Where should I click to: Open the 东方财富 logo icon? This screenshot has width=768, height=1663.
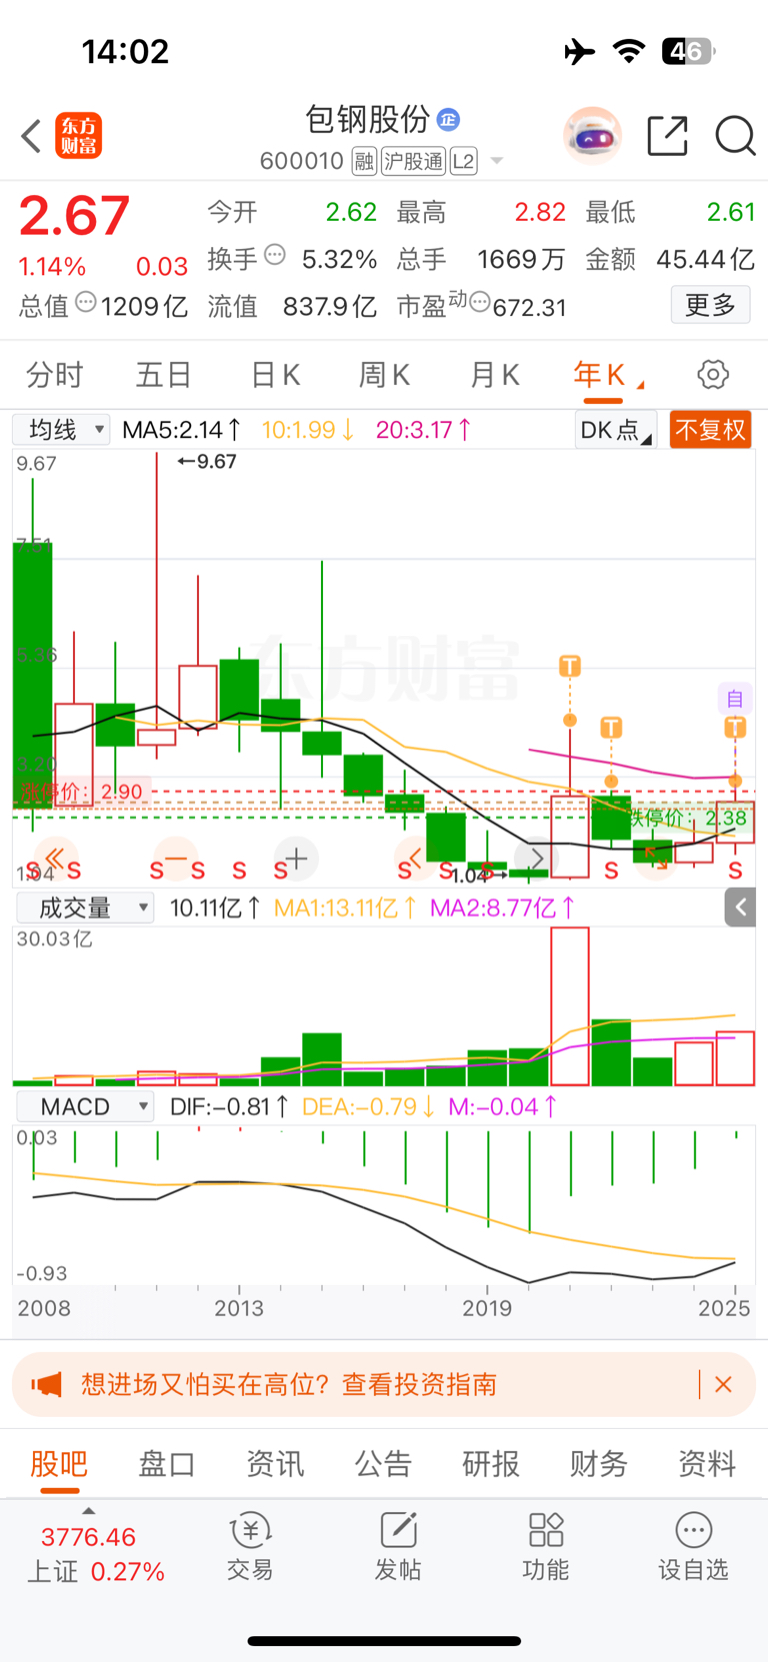coord(79,136)
